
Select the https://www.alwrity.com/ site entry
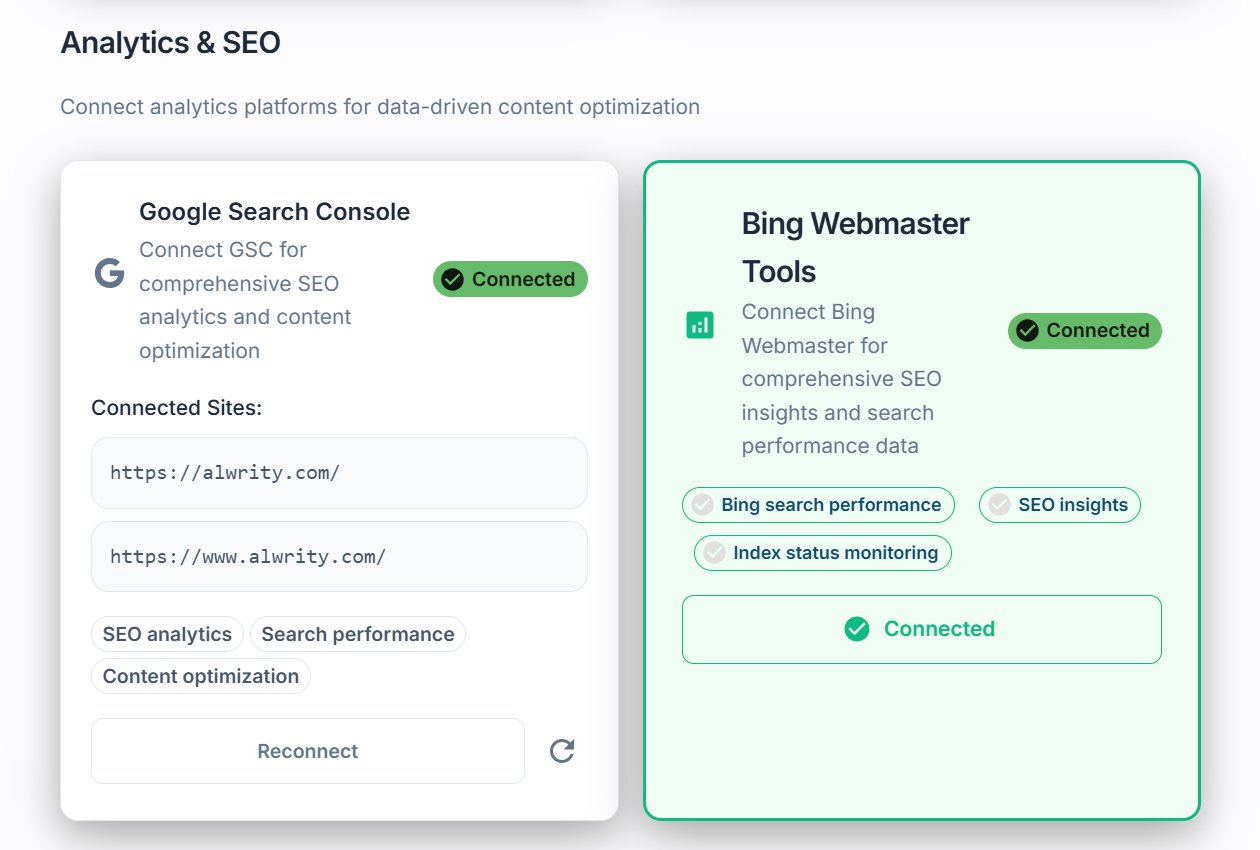(339, 556)
